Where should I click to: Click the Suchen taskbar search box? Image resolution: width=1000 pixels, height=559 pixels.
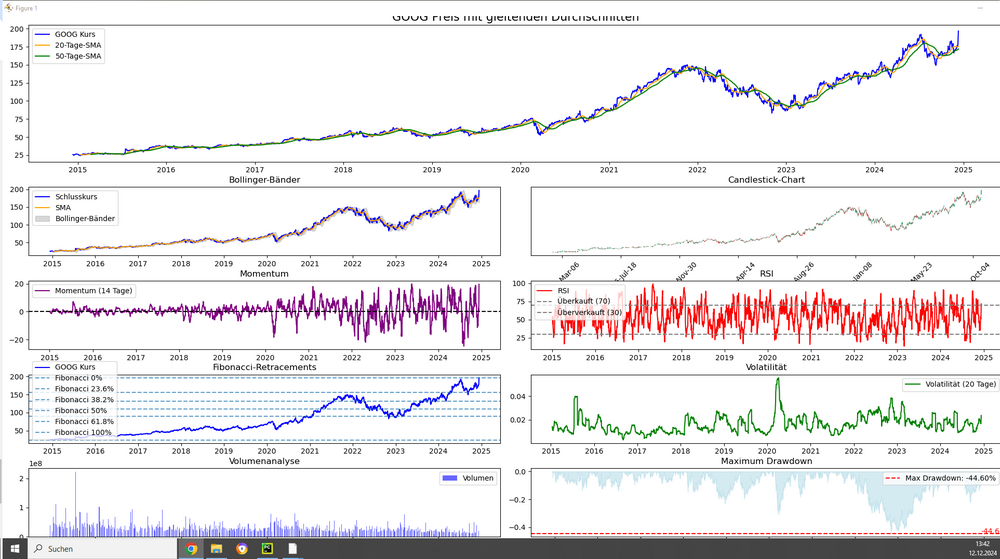(x=102, y=548)
